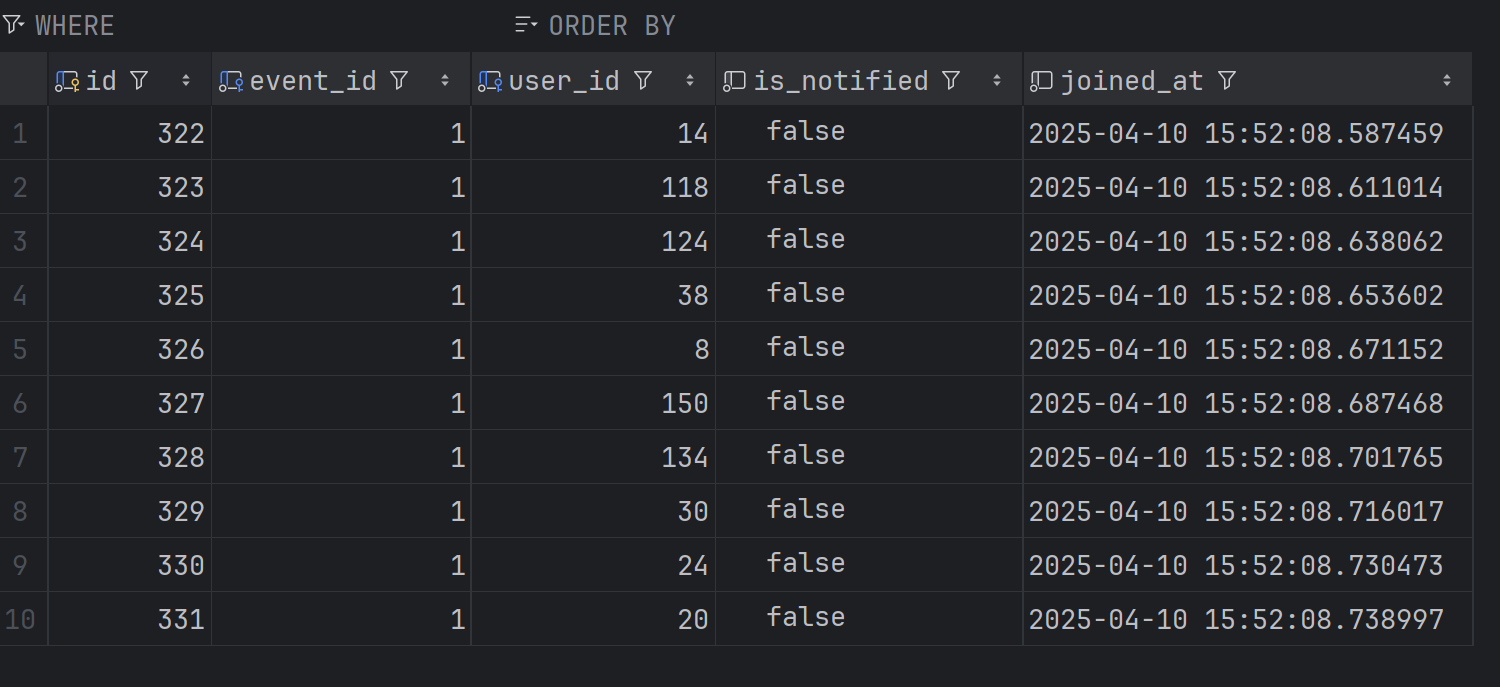Toggle sort arrows on is_notified column
This screenshot has width=1500, height=687.
click(997, 81)
